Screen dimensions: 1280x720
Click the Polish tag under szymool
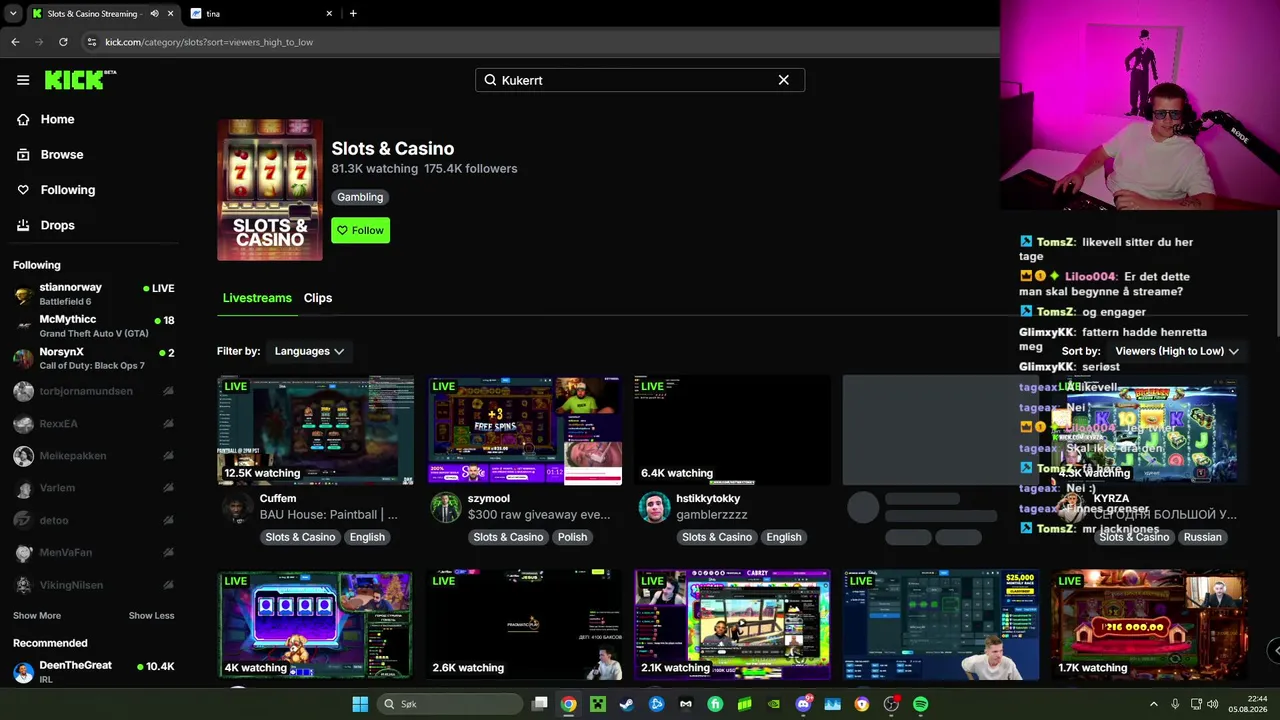point(572,537)
